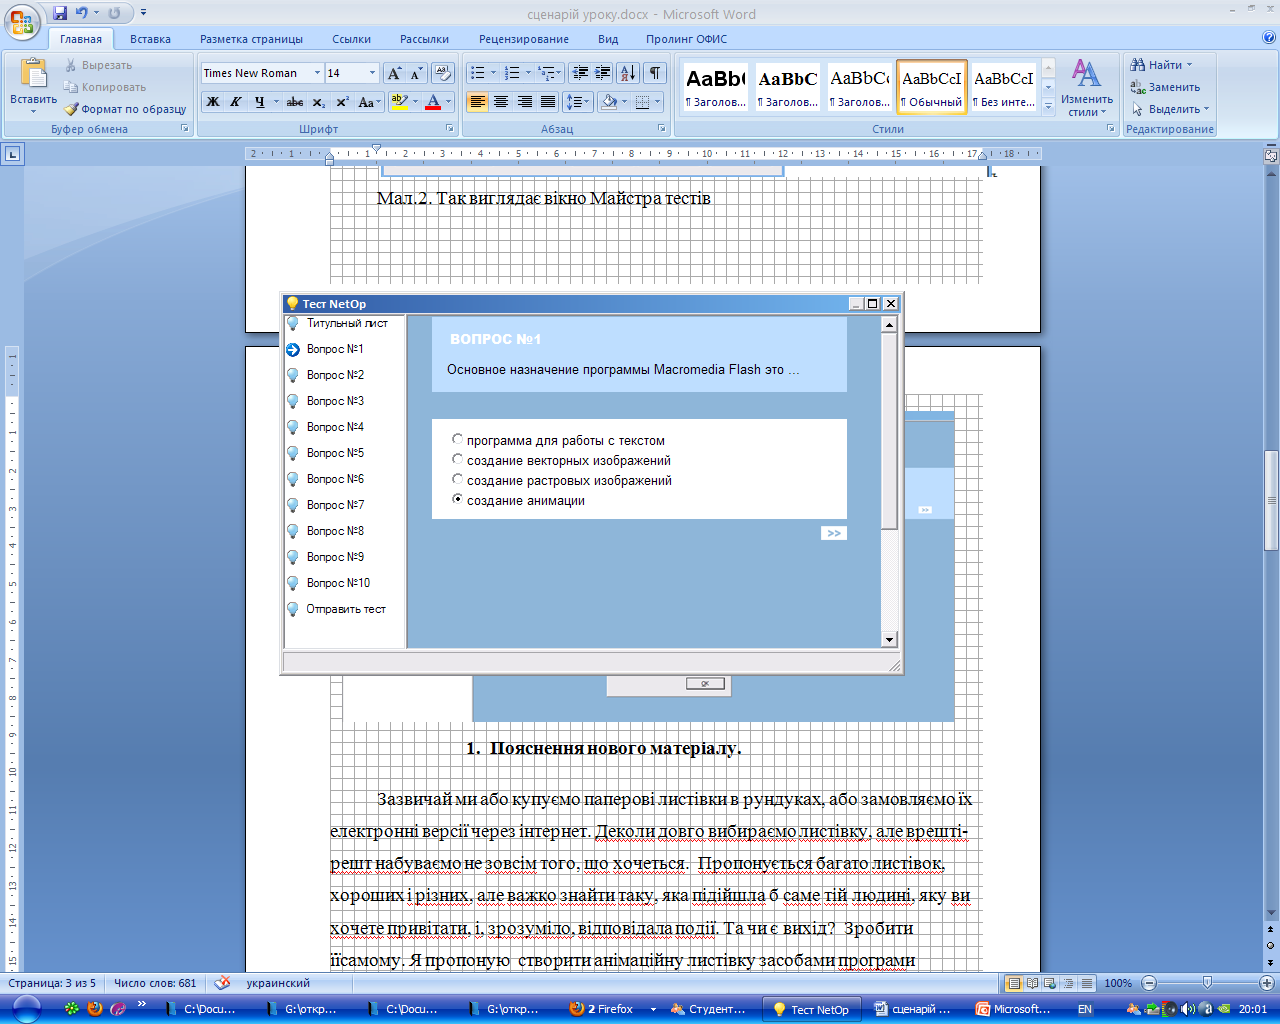
Task: Open the Рассылки tab
Action: [424, 39]
